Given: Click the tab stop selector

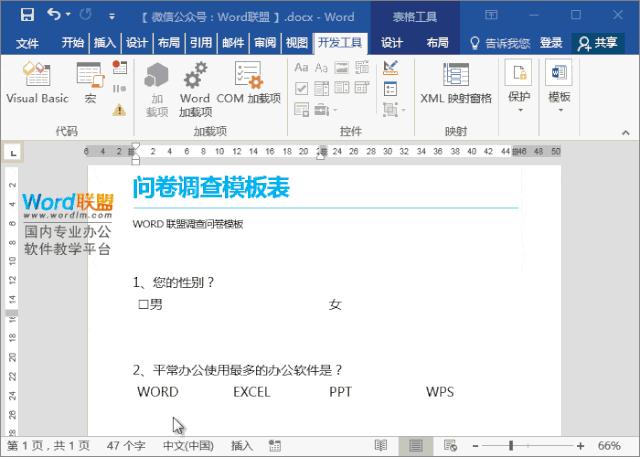Looking at the screenshot, I should pyautogui.click(x=13, y=153).
